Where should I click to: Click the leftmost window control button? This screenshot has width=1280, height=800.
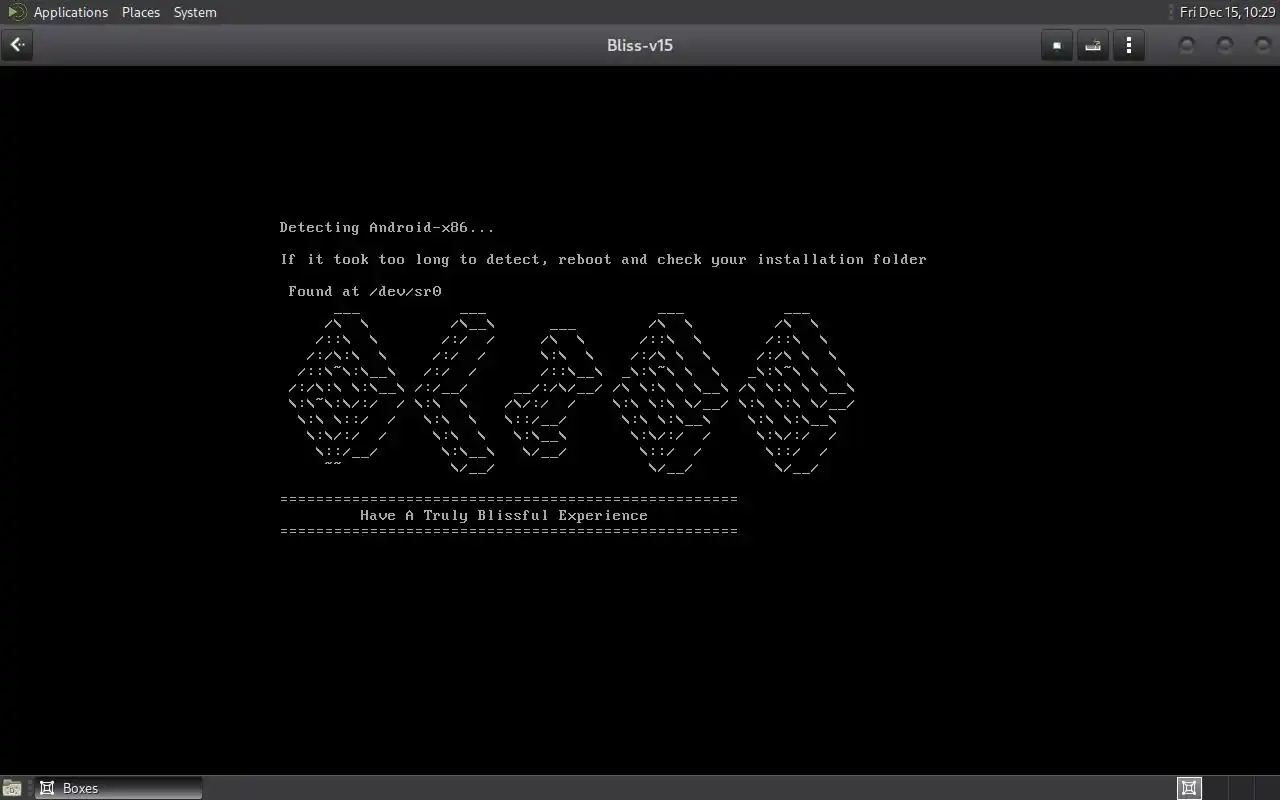coord(1186,45)
